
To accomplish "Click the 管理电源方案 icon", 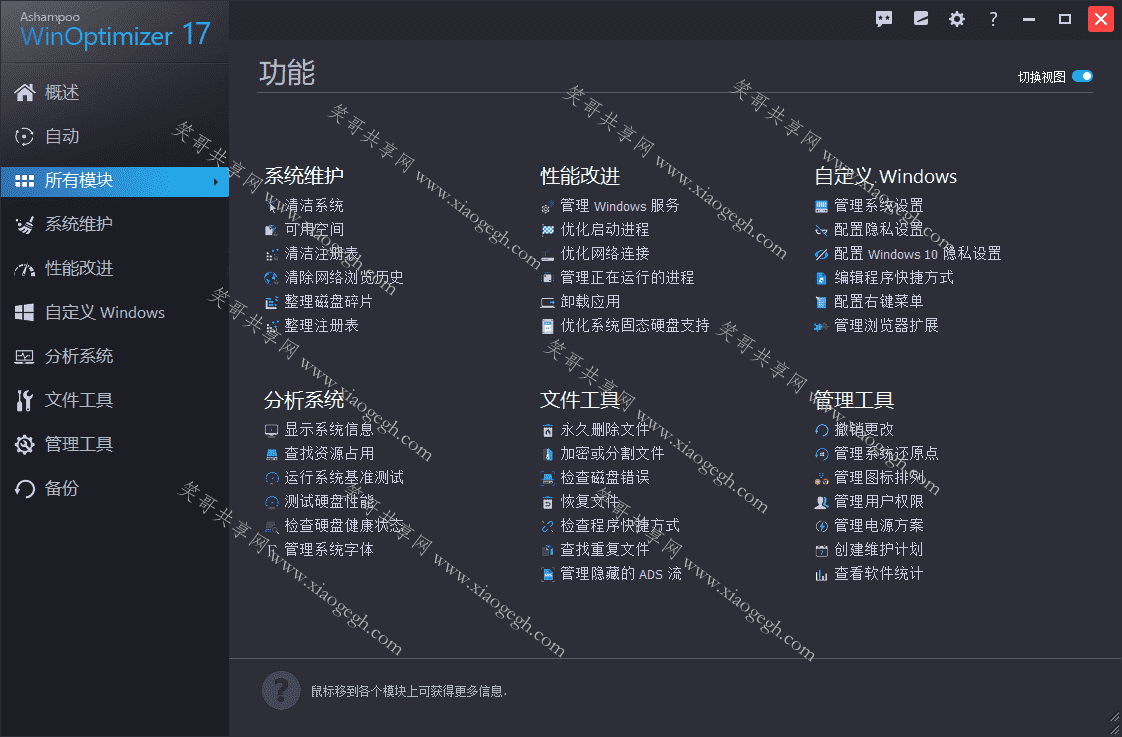I will 821,527.
